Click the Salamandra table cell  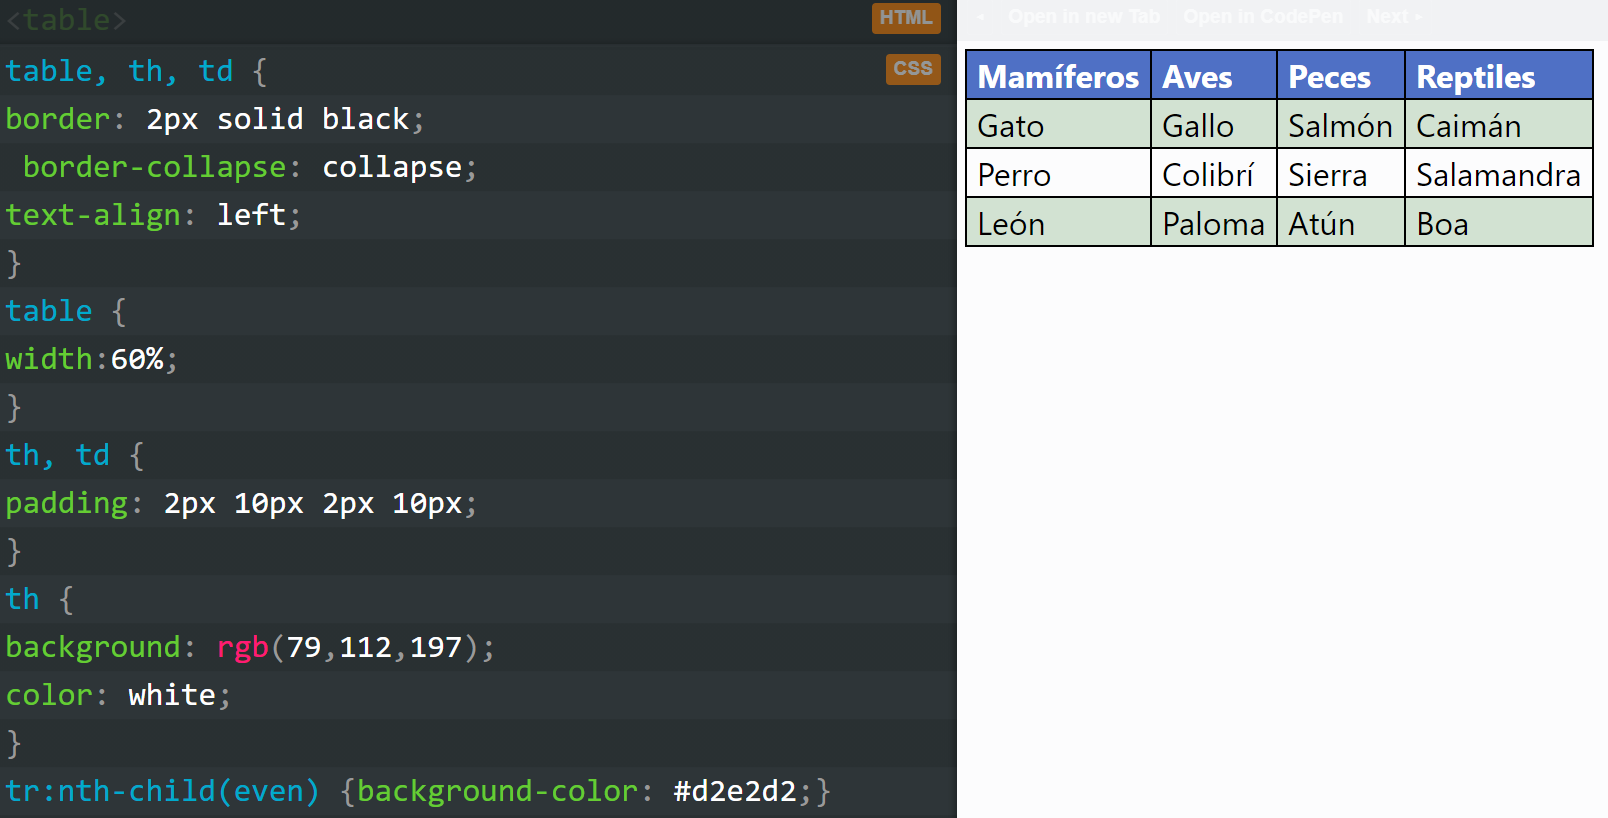coord(1498,175)
